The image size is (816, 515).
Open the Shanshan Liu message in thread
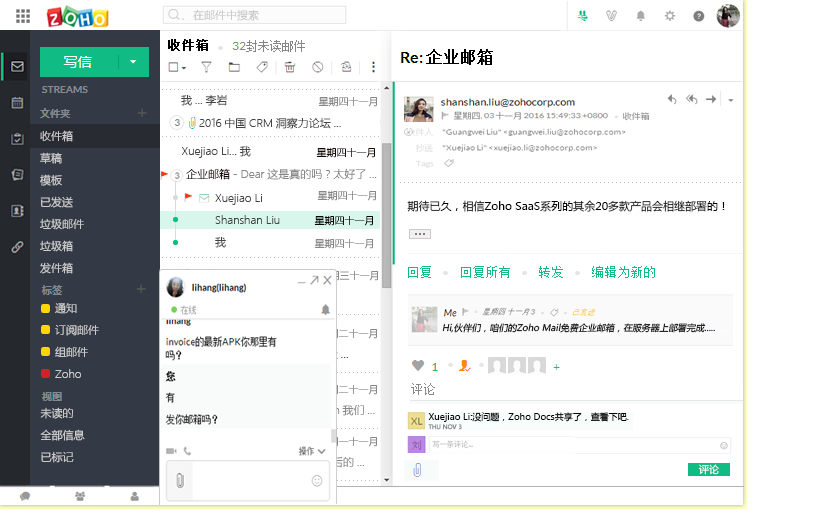click(x=271, y=221)
